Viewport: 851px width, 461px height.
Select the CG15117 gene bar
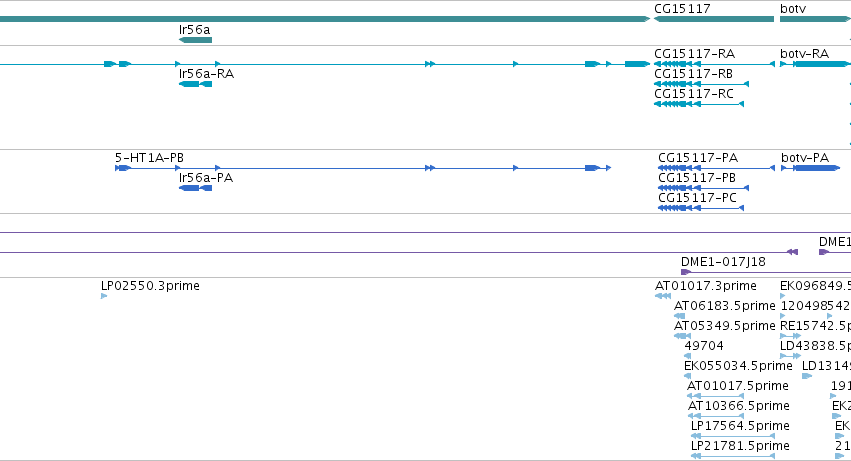[x=714, y=19]
